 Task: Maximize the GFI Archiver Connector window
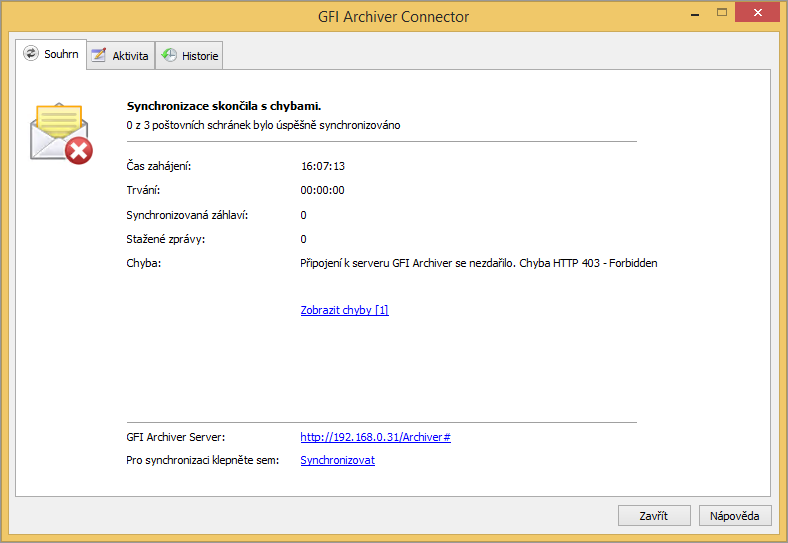pyautogui.click(x=722, y=13)
